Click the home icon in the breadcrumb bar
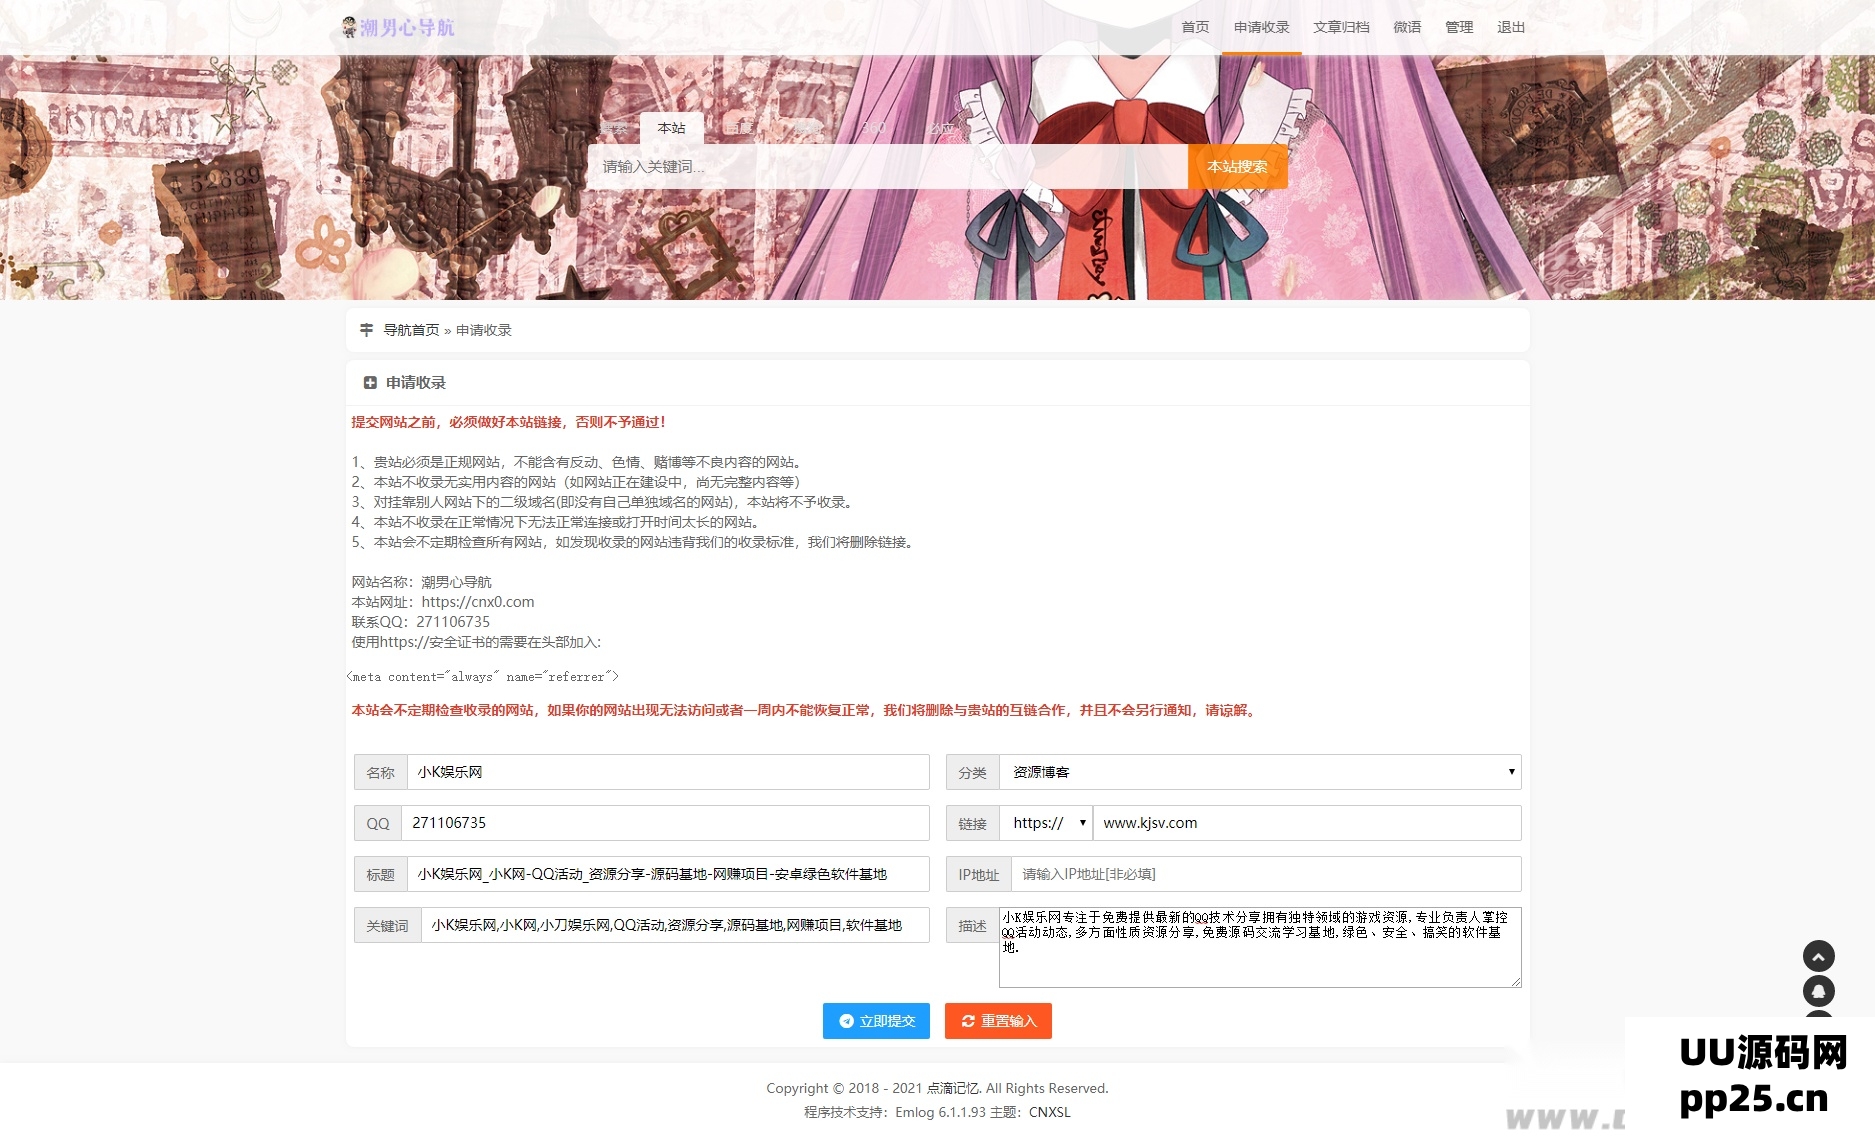1875x1137 pixels. [366, 329]
